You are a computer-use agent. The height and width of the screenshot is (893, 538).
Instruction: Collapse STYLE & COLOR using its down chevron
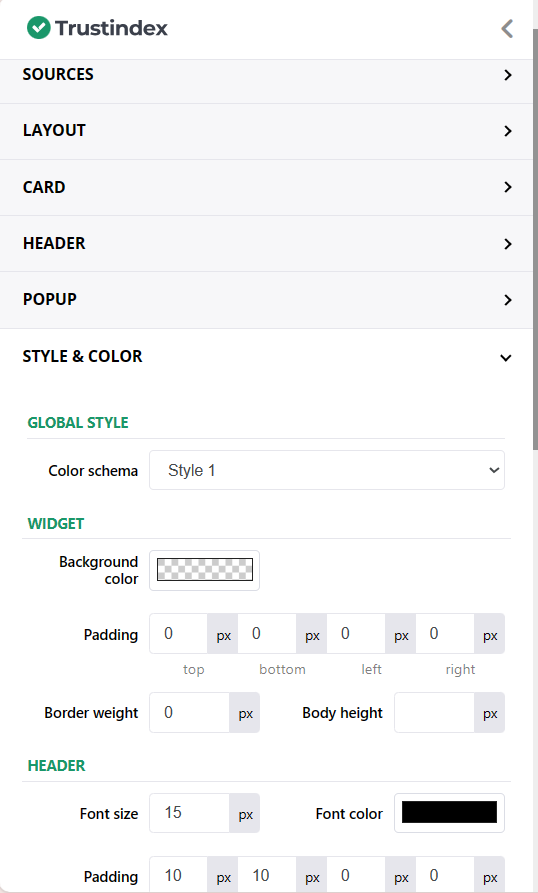(x=506, y=358)
